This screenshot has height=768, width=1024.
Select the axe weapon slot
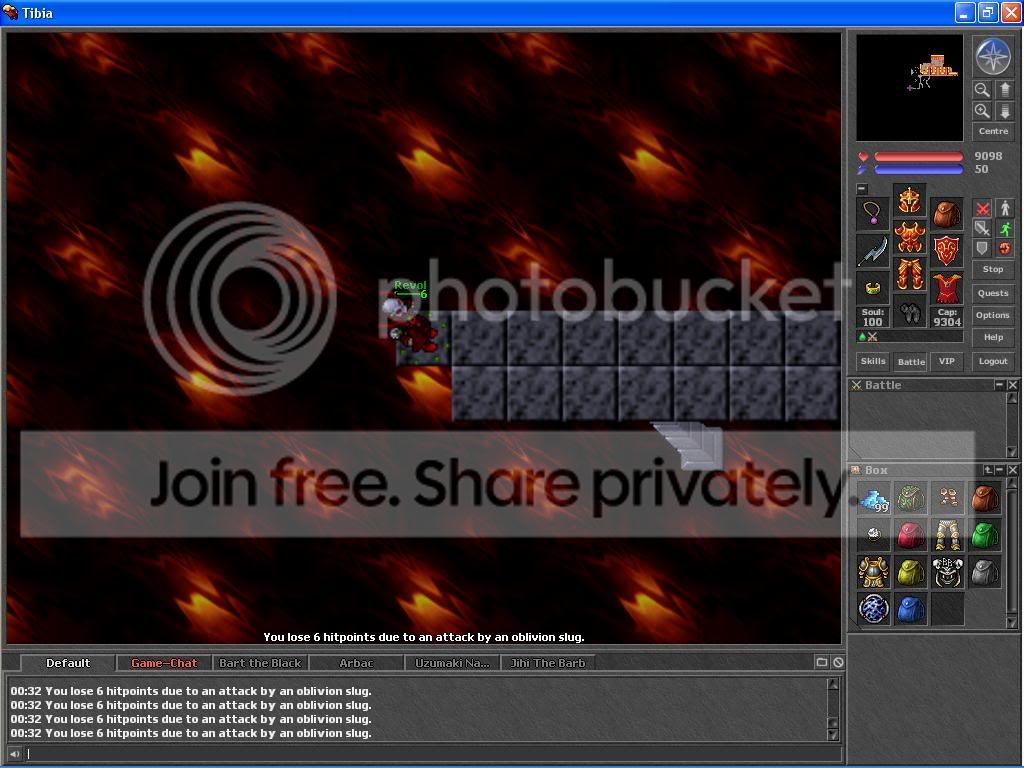[872, 251]
